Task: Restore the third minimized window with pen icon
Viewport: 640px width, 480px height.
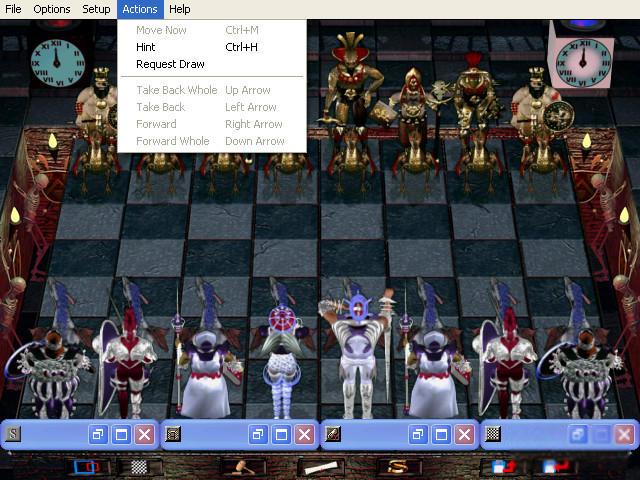Action: pyautogui.click(x=418, y=434)
